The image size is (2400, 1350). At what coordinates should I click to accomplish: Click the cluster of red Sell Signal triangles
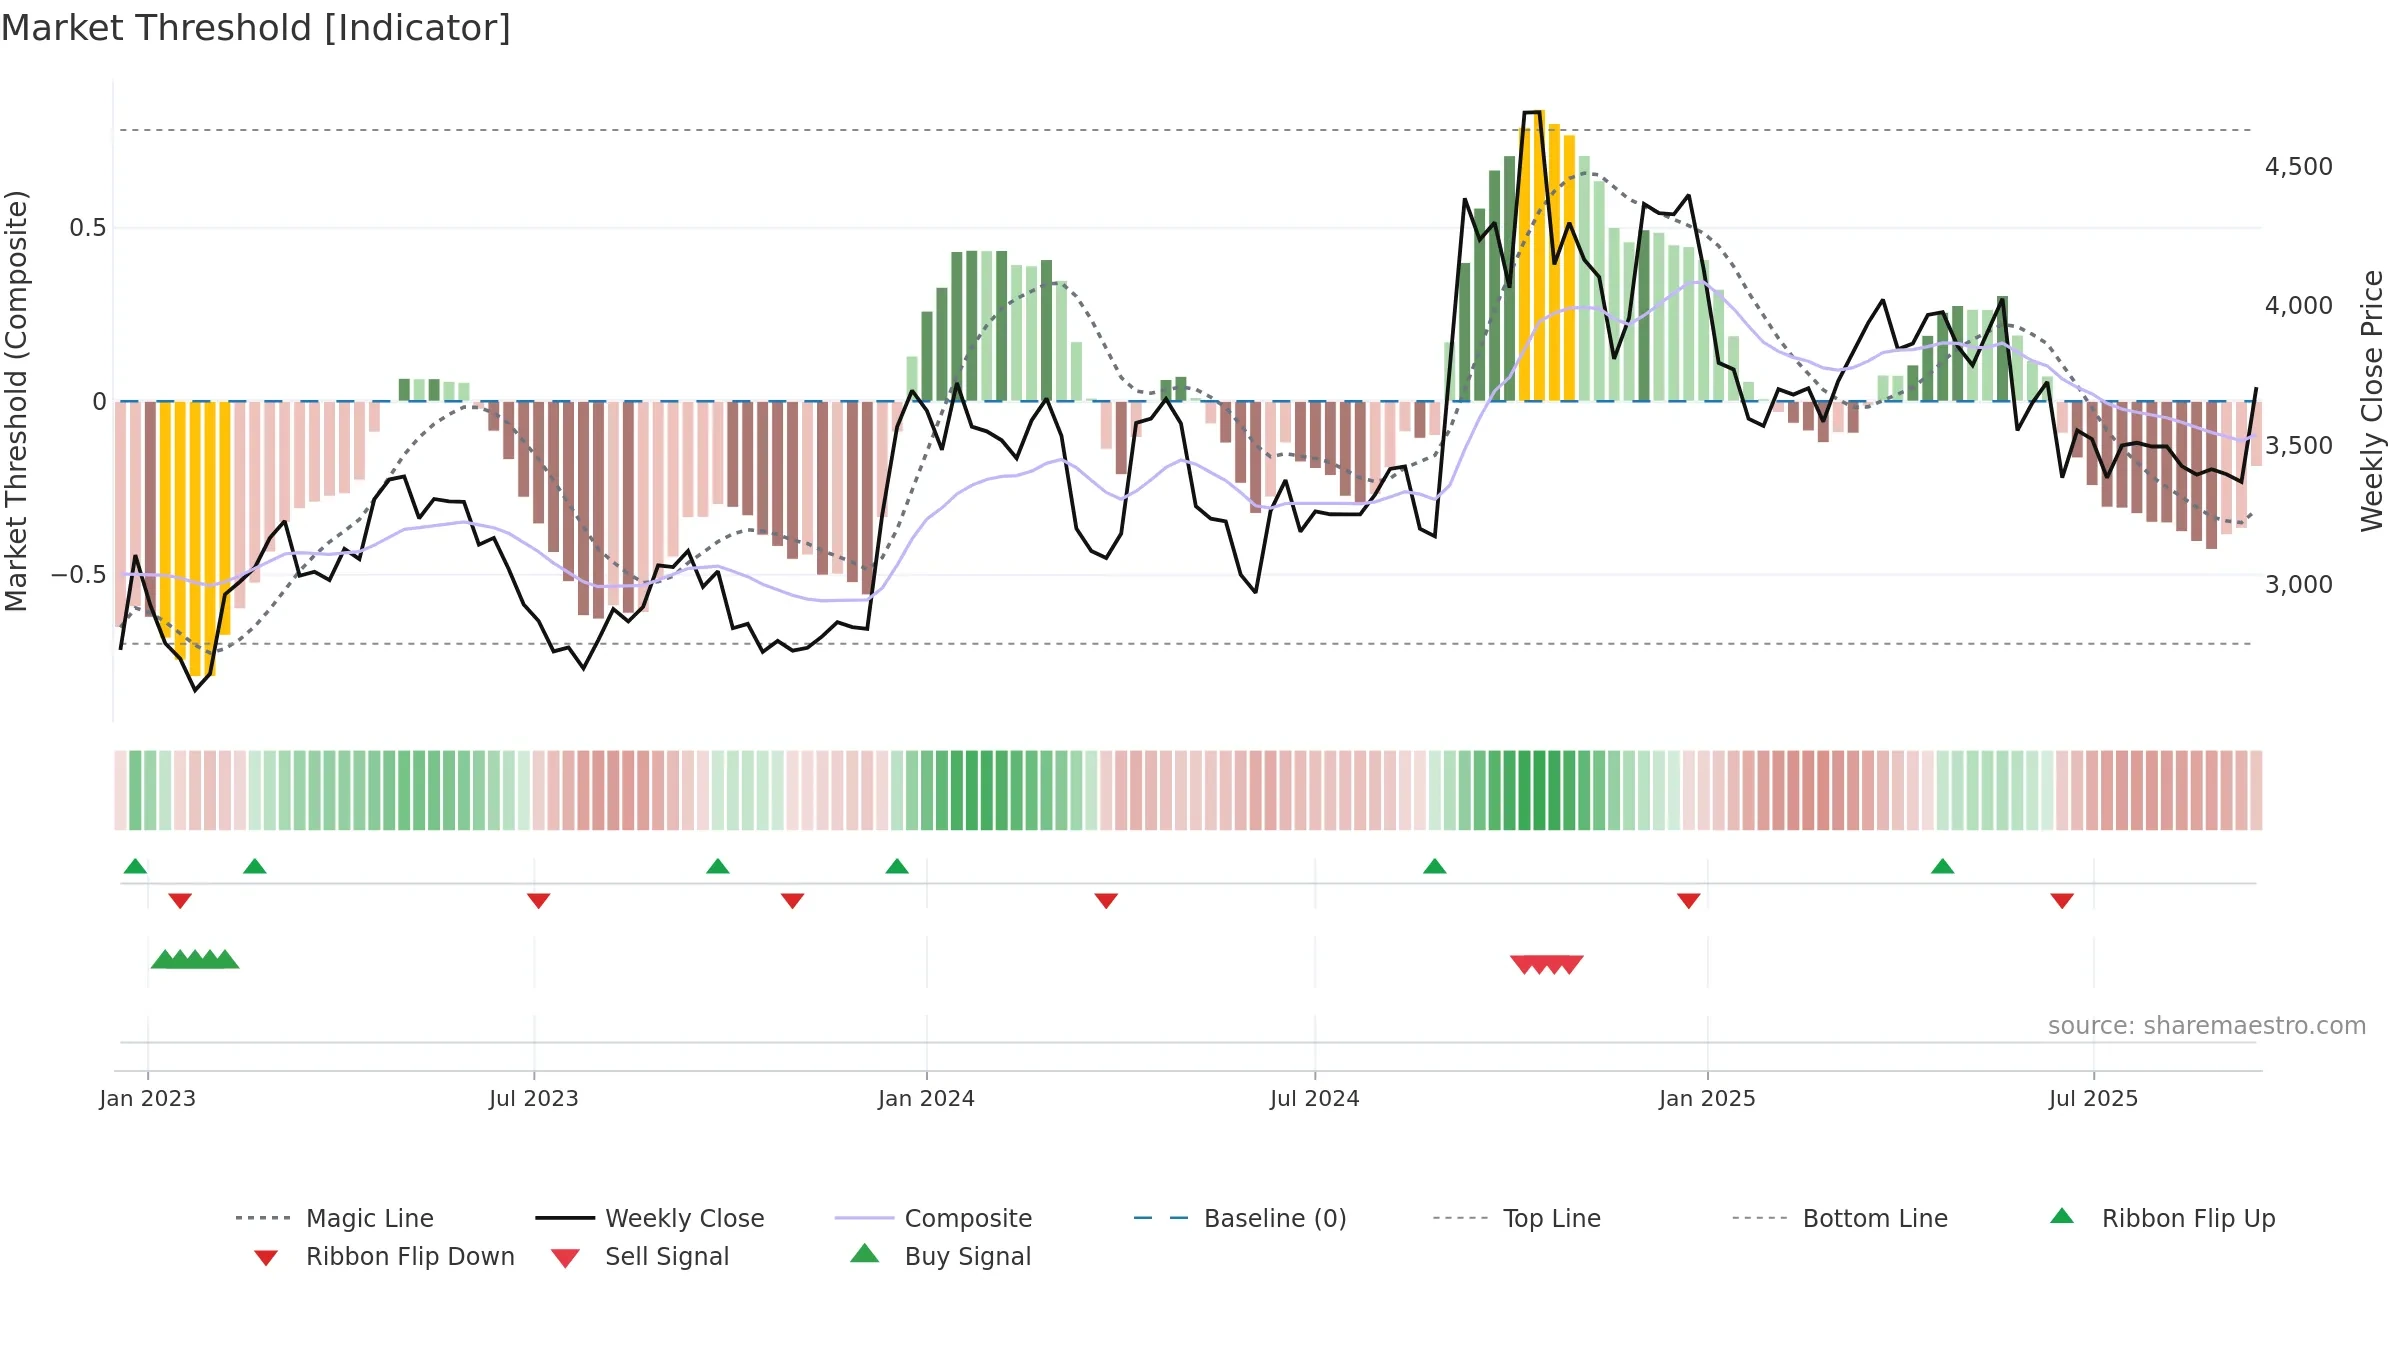(1547, 964)
